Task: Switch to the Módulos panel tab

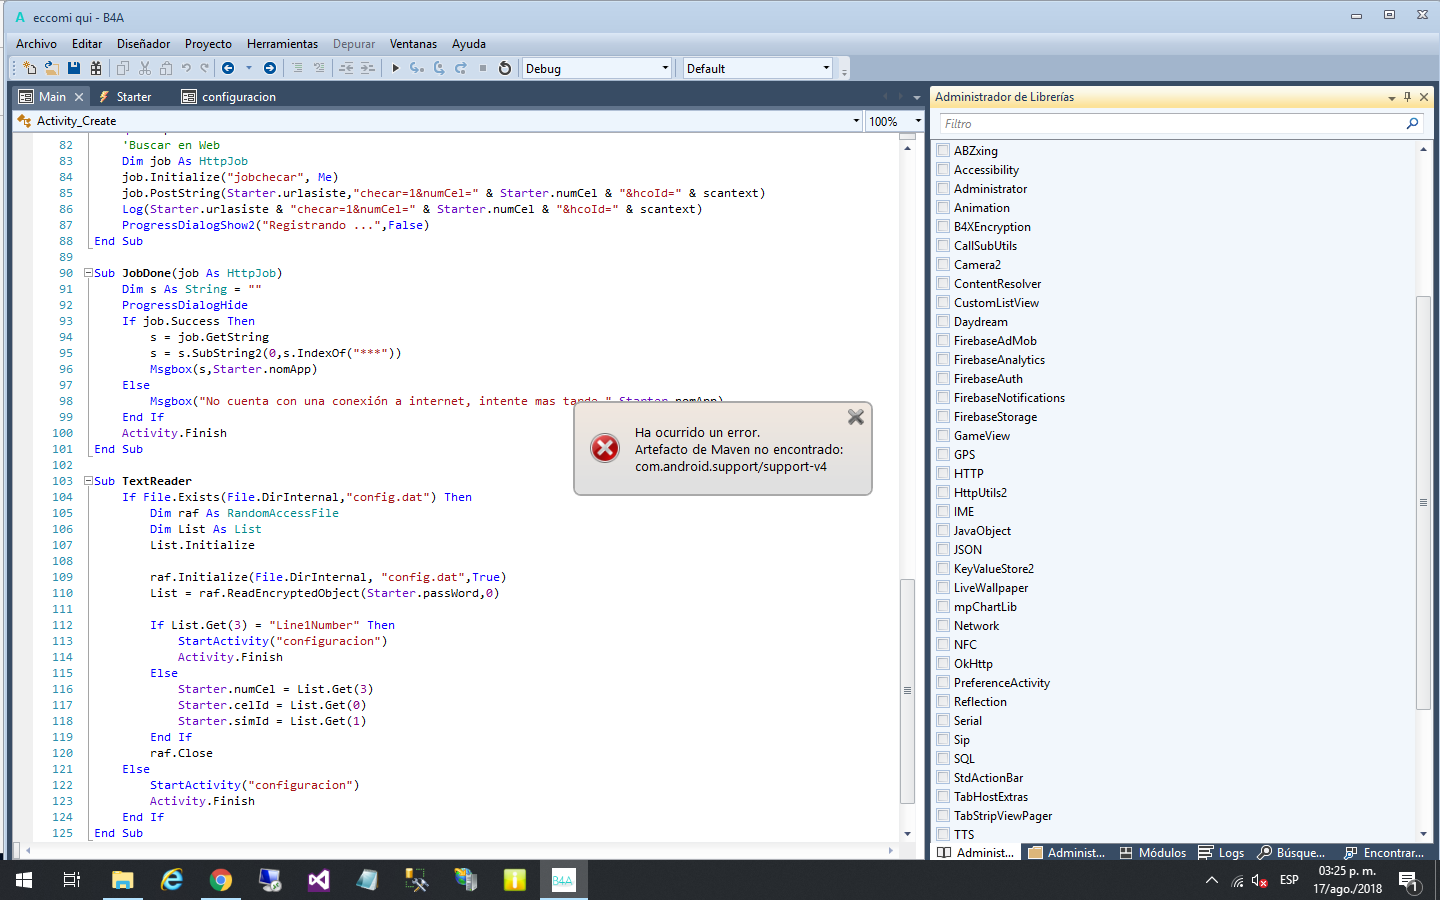Action: [1153, 853]
